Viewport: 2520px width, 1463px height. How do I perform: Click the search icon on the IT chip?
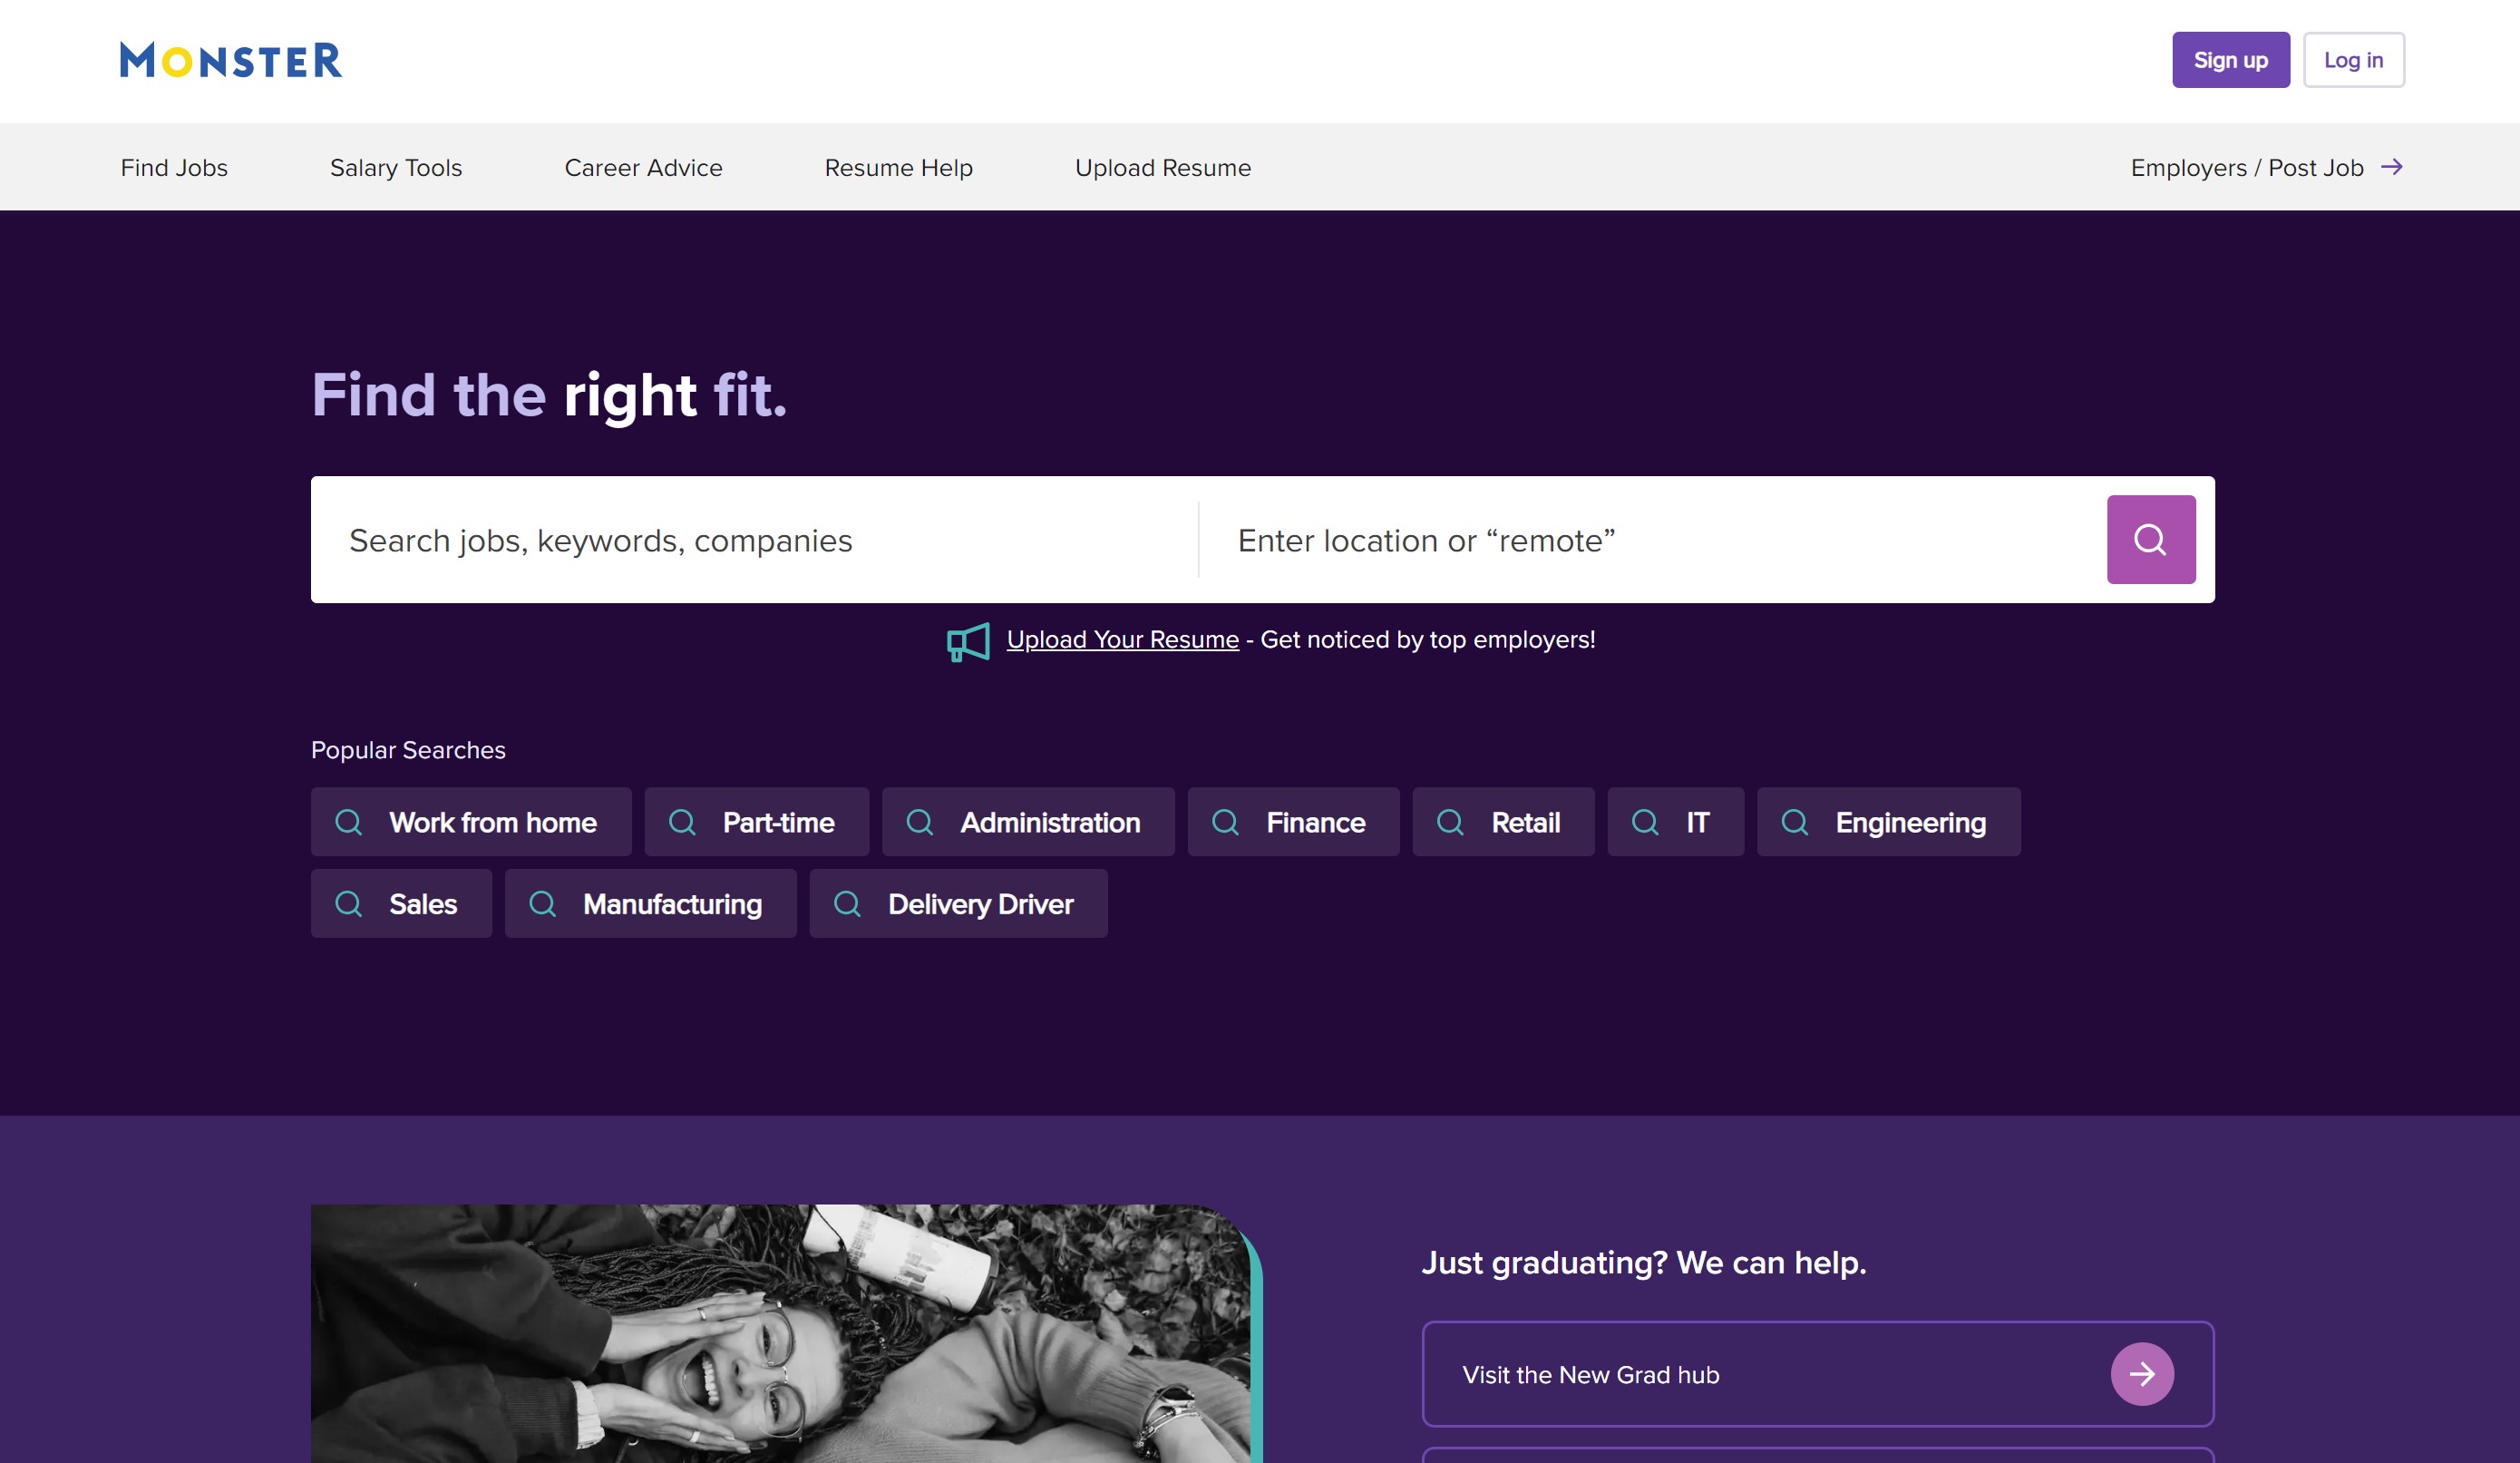coord(1644,822)
